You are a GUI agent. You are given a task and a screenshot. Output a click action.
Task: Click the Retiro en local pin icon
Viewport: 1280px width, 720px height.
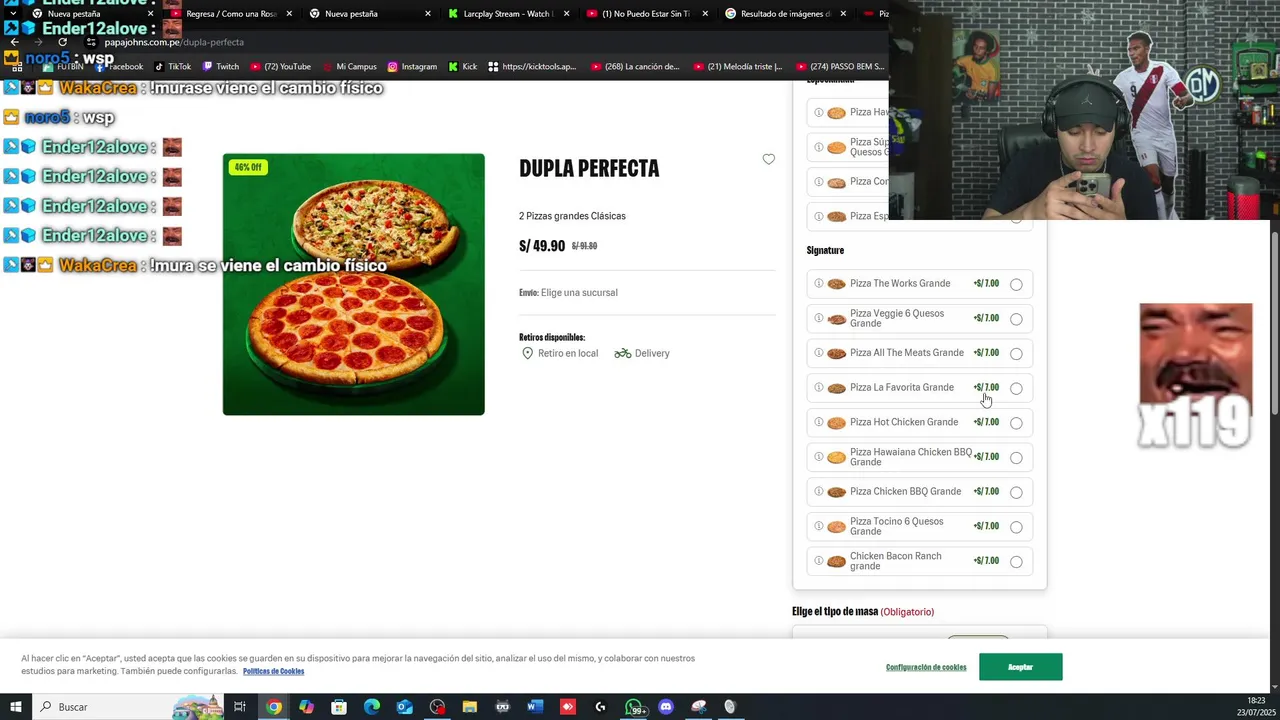(x=527, y=353)
